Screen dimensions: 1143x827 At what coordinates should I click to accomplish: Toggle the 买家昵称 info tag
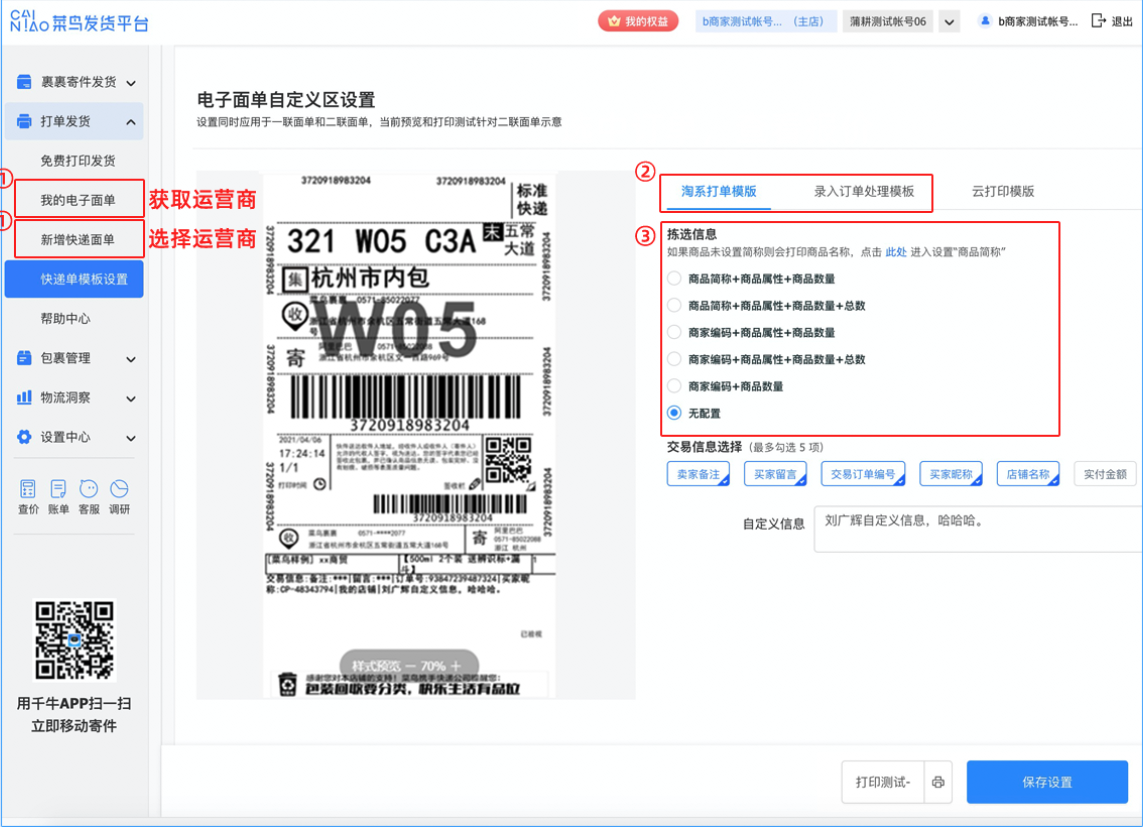(x=951, y=474)
